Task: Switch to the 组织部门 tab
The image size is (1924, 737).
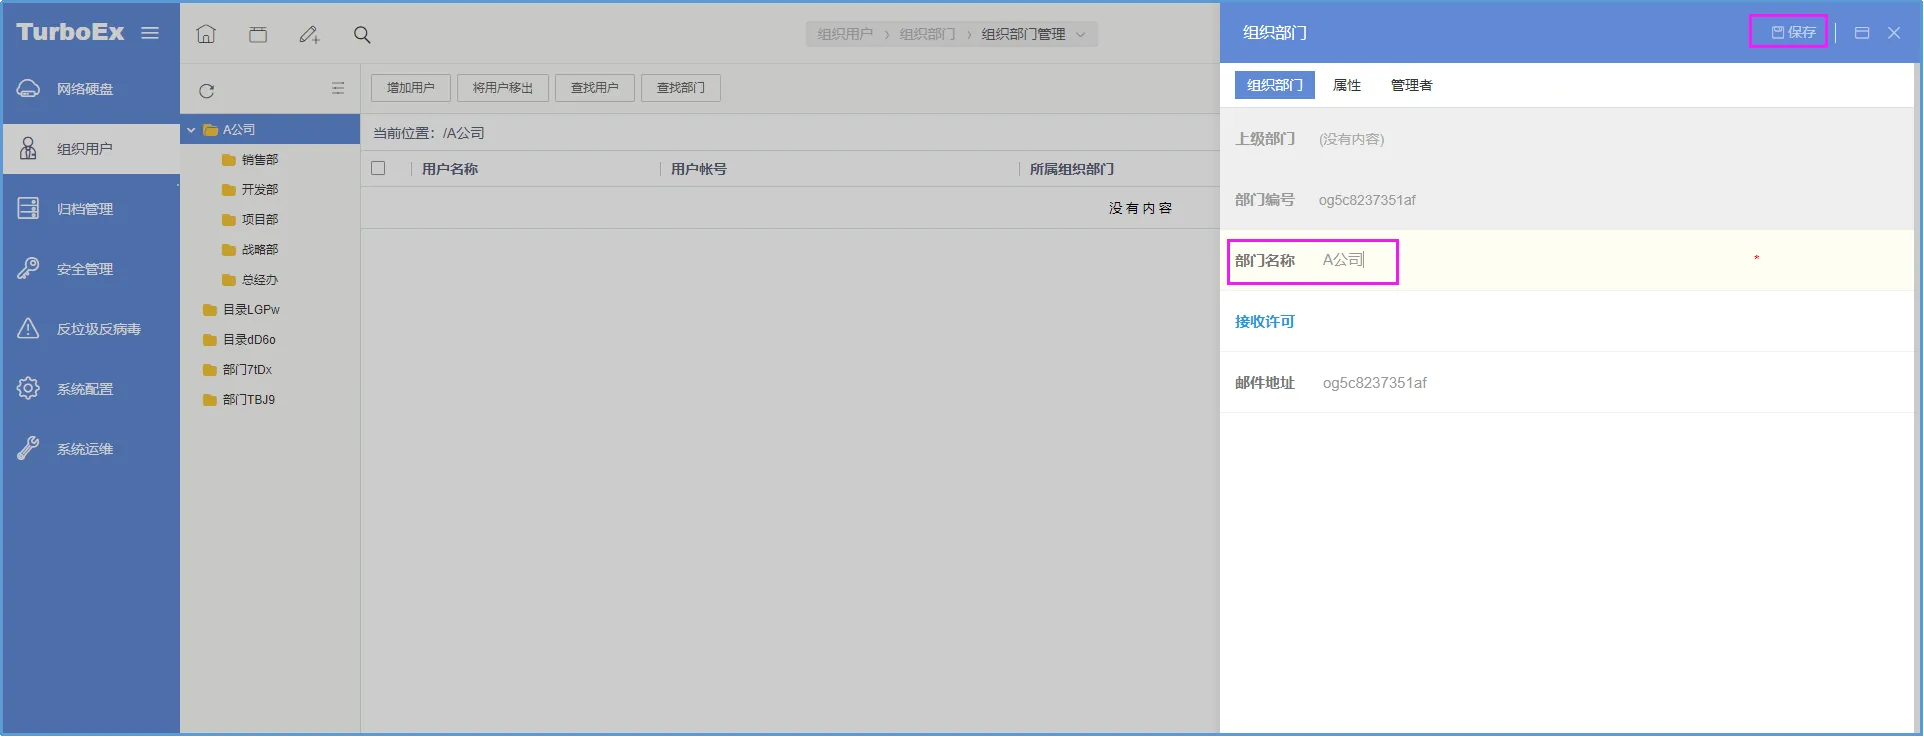Action: [x=1275, y=85]
